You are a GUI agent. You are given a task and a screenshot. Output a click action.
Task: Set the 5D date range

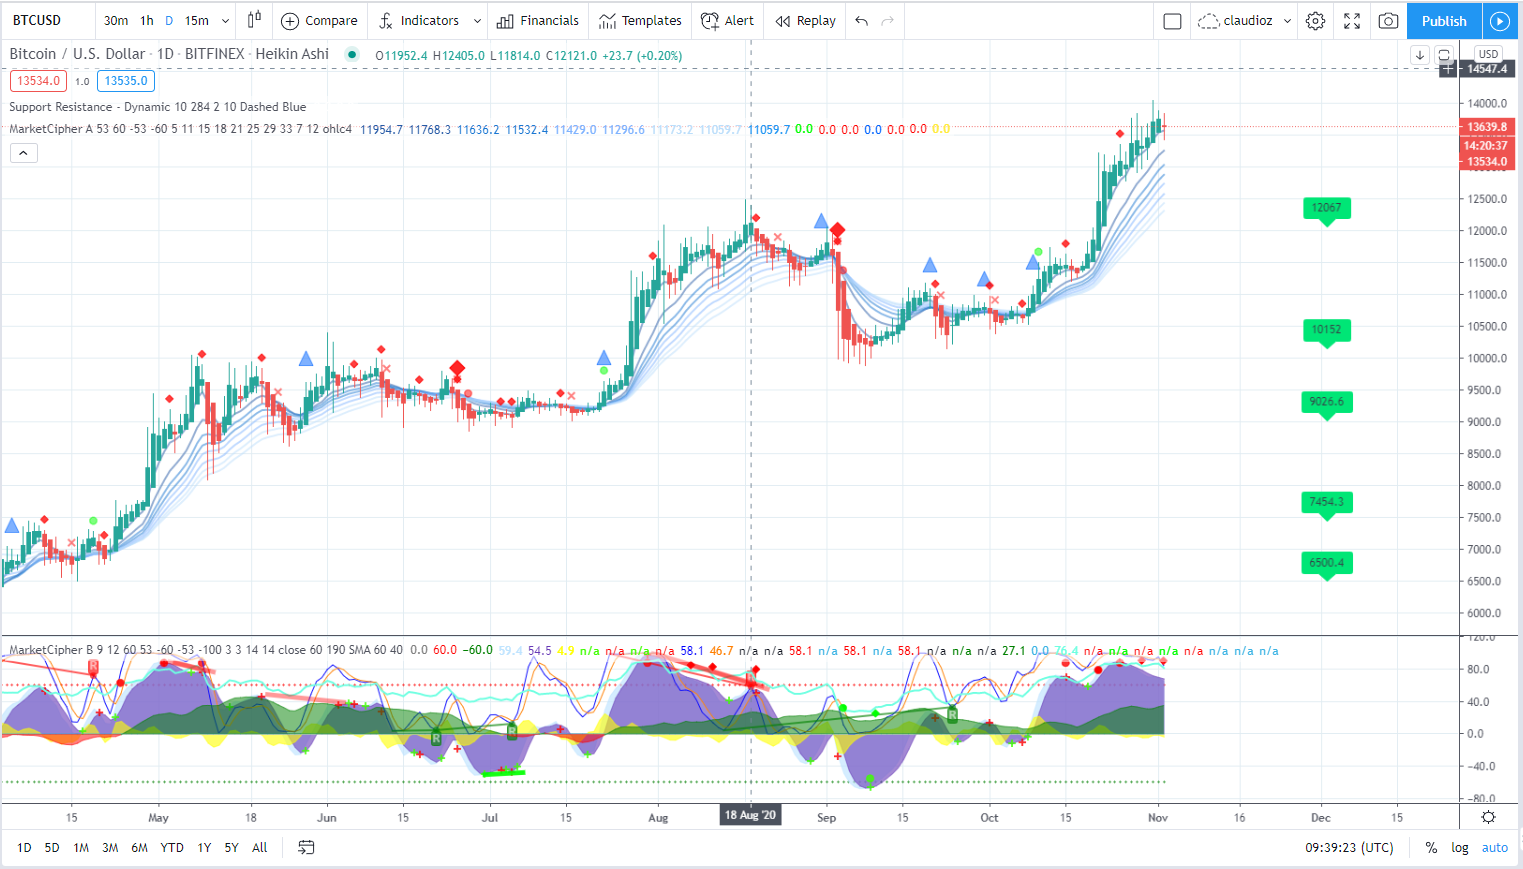(x=52, y=847)
